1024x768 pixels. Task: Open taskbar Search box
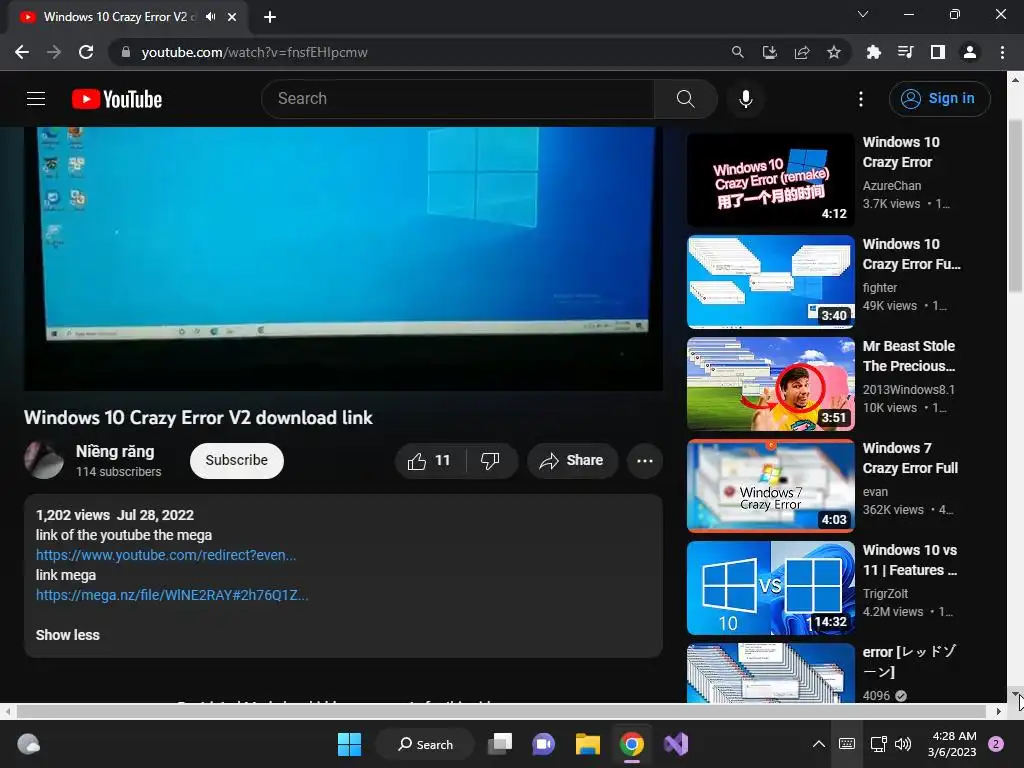point(425,744)
